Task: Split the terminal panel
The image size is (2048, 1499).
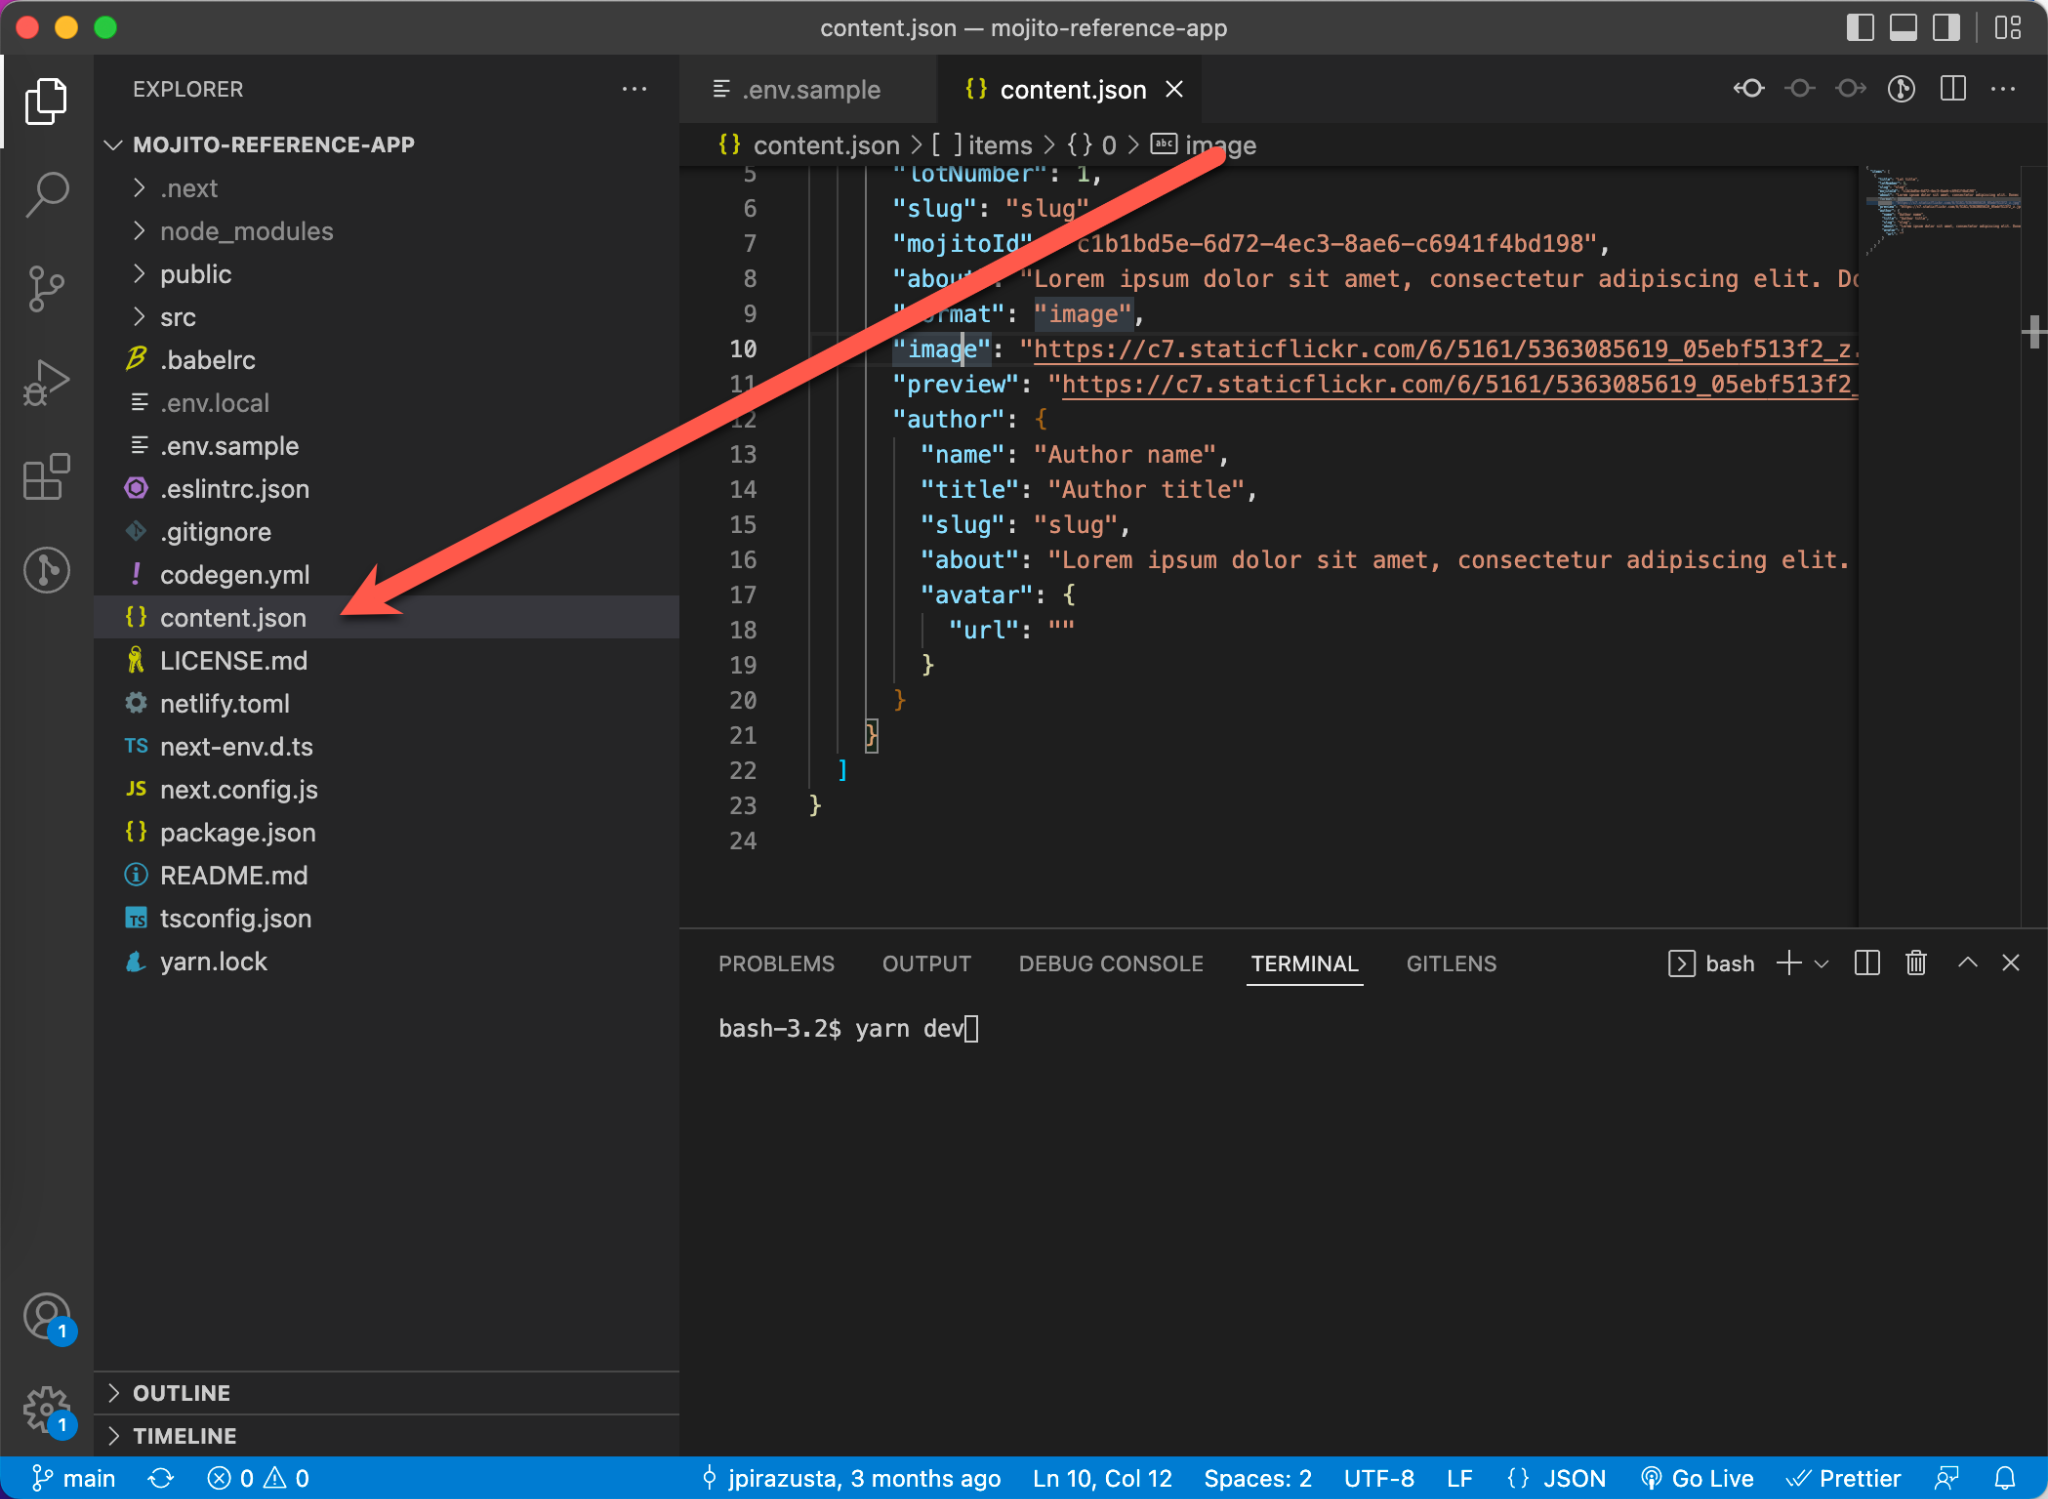Action: (x=1866, y=963)
